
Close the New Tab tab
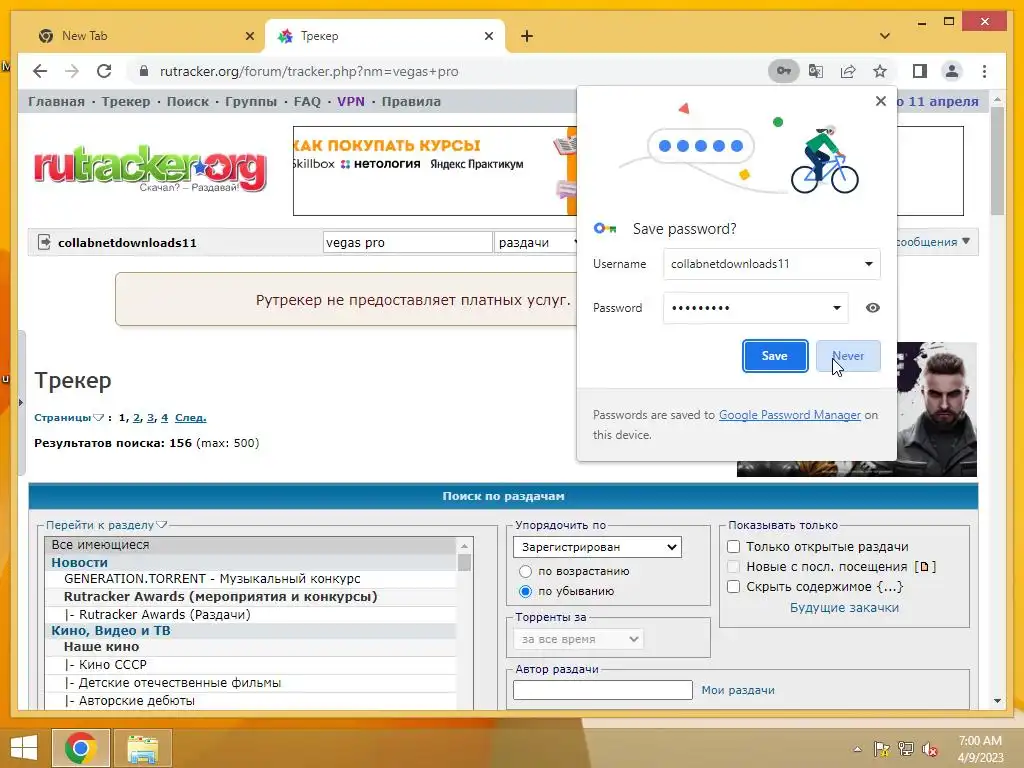249,37
